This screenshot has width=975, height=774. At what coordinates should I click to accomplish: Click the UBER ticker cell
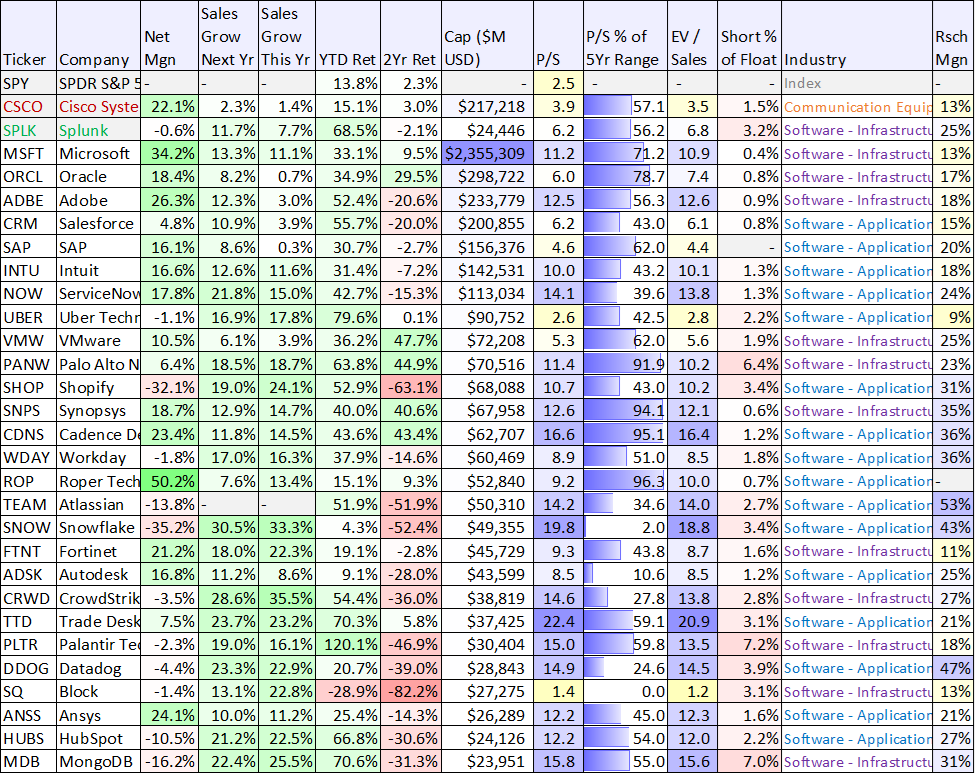[28, 317]
